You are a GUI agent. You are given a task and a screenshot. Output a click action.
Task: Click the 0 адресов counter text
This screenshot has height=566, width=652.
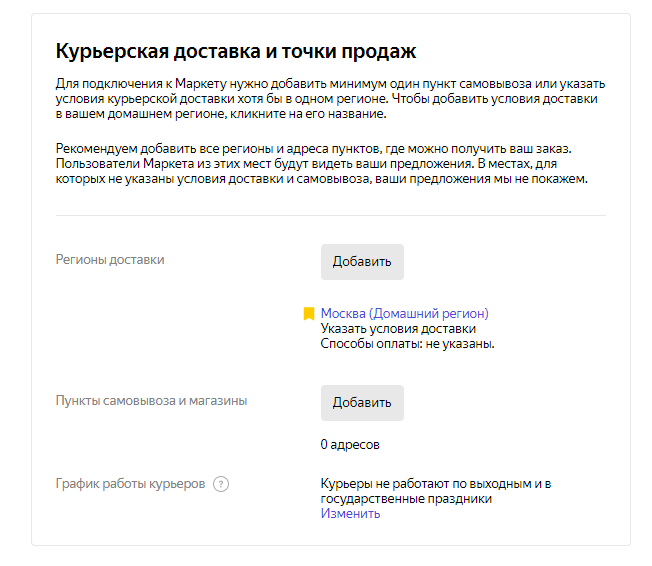[x=349, y=444]
